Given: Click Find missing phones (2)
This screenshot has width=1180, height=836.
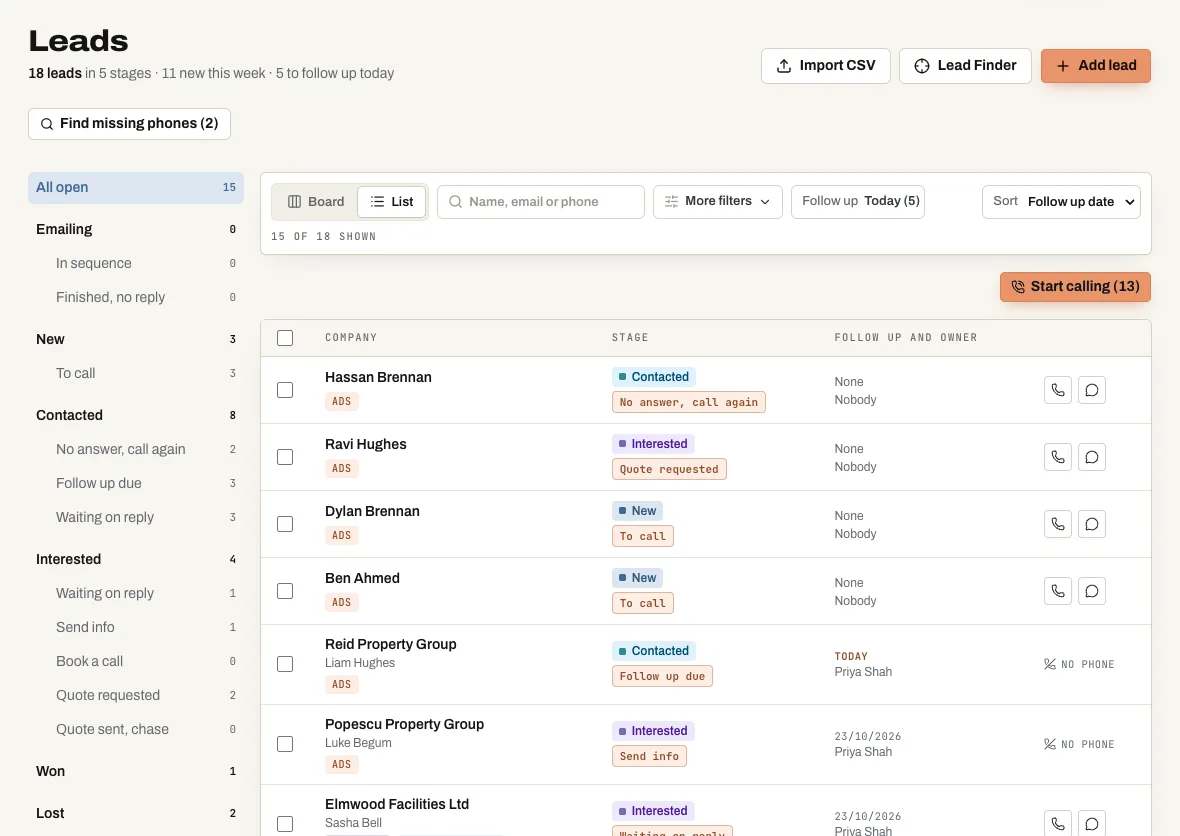Looking at the screenshot, I should point(129,123).
